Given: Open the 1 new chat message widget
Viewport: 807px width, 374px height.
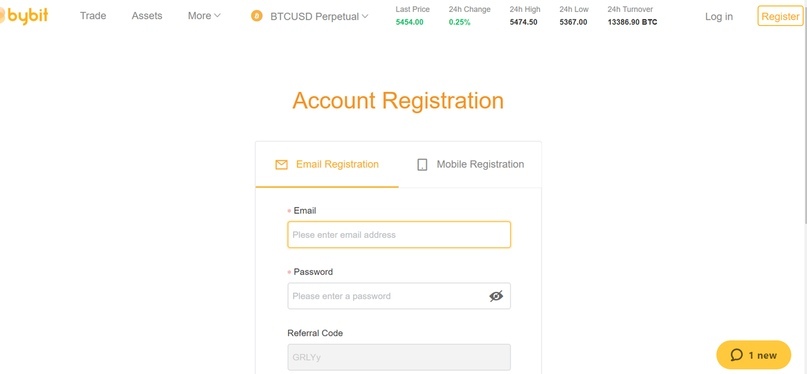Looking at the screenshot, I should [753, 355].
